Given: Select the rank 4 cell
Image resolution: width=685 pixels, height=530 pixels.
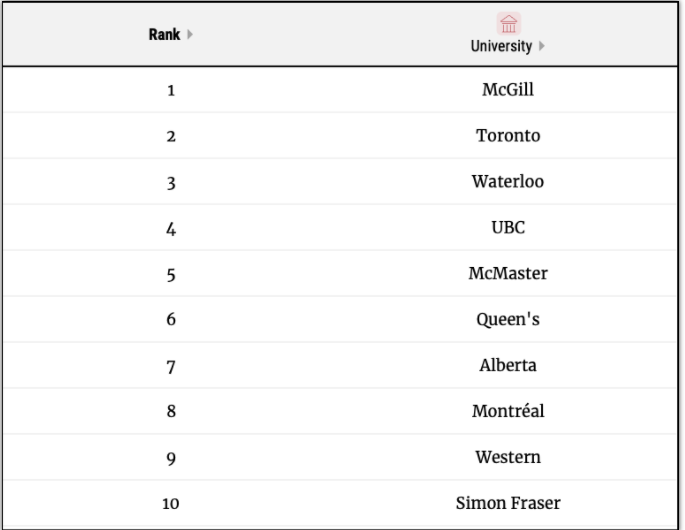Looking at the screenshot, I should pyautogui.click(x=171, y=229).
